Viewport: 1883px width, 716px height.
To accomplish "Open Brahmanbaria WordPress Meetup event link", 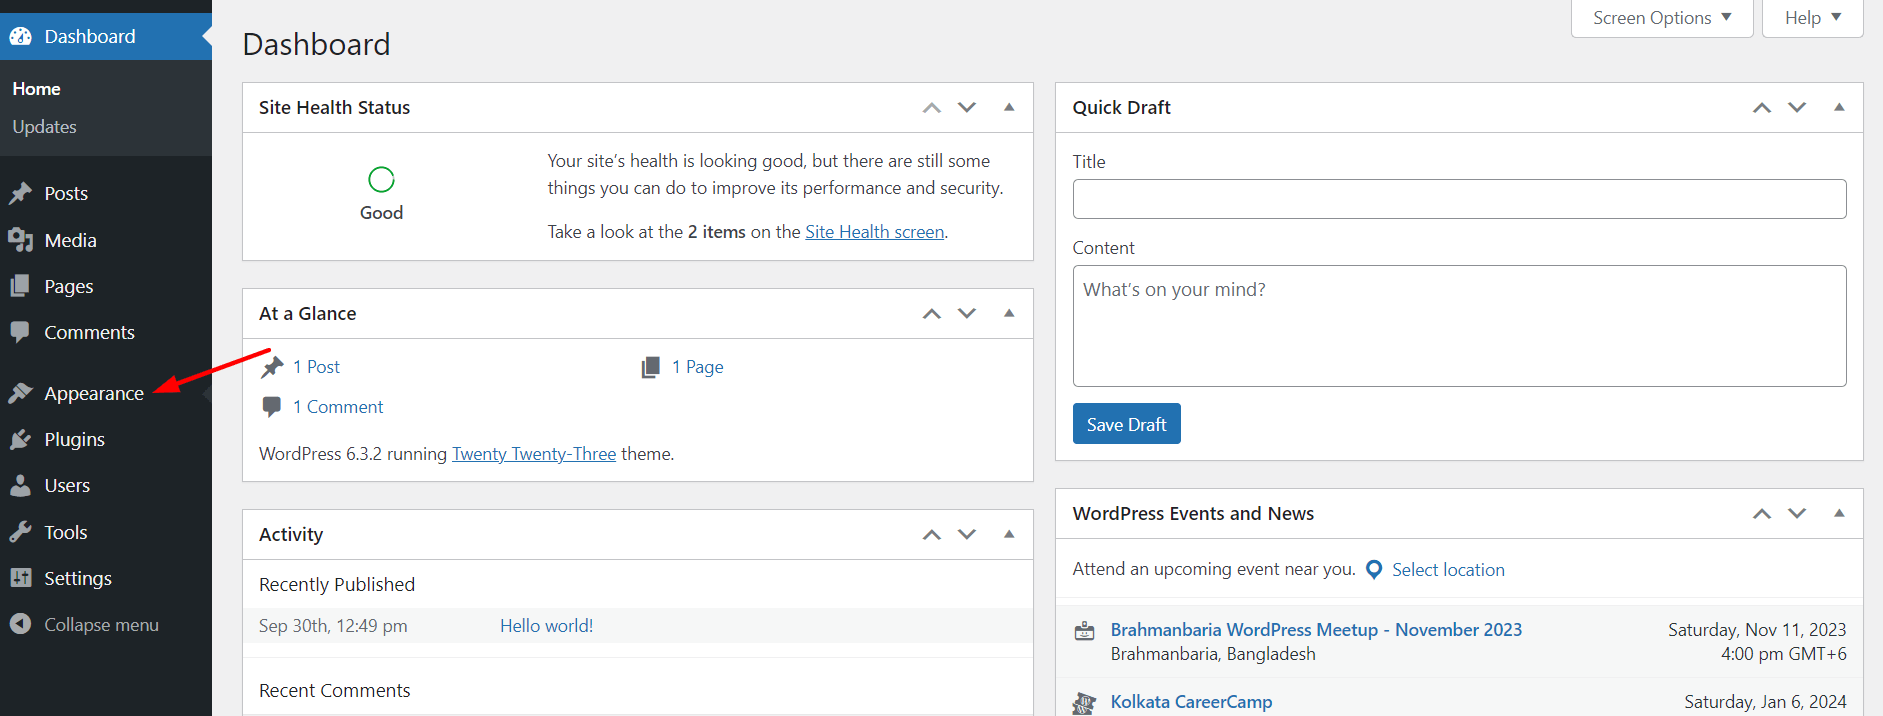I will pyautogui.click(x=1316, y=630).
